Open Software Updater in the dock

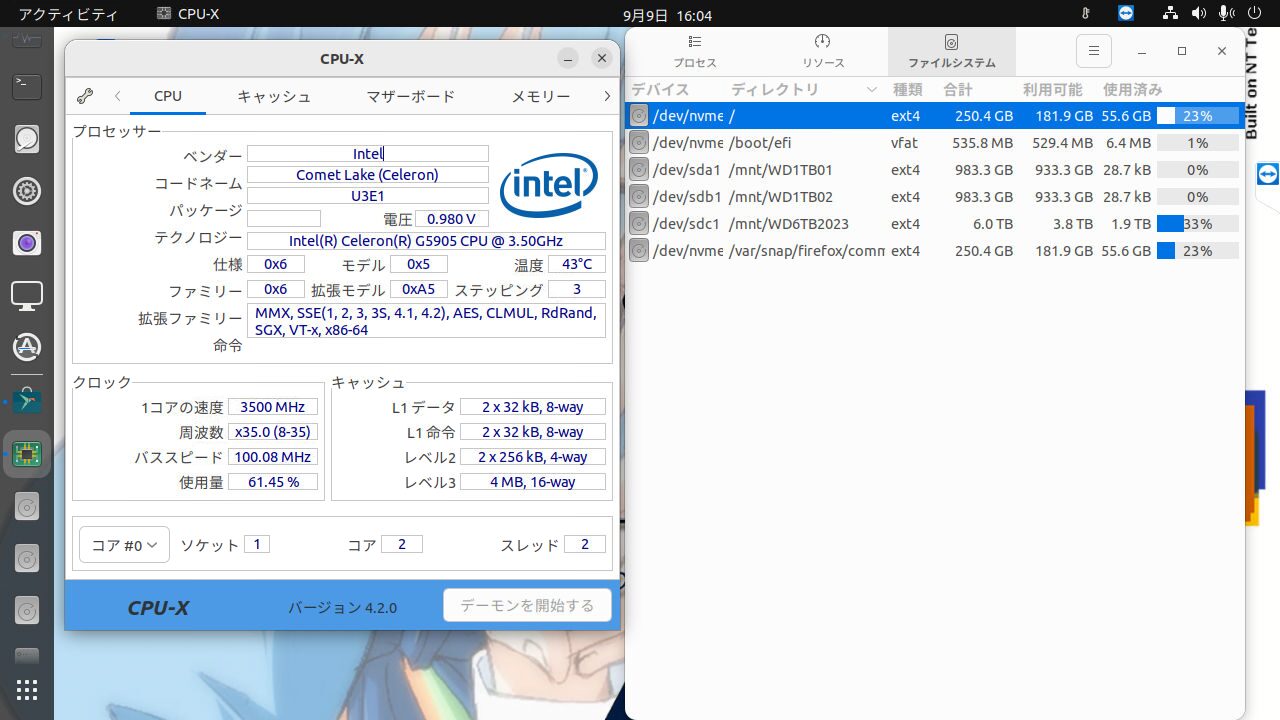click(27, 347)
